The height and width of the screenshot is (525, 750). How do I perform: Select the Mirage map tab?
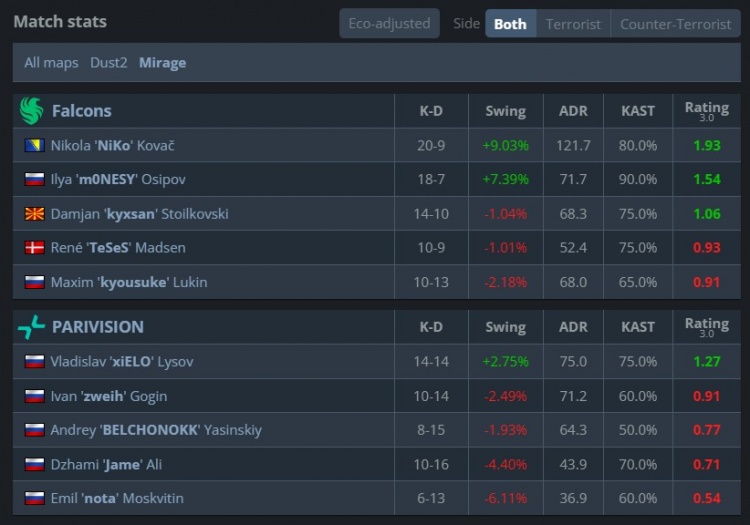[162, 63]
